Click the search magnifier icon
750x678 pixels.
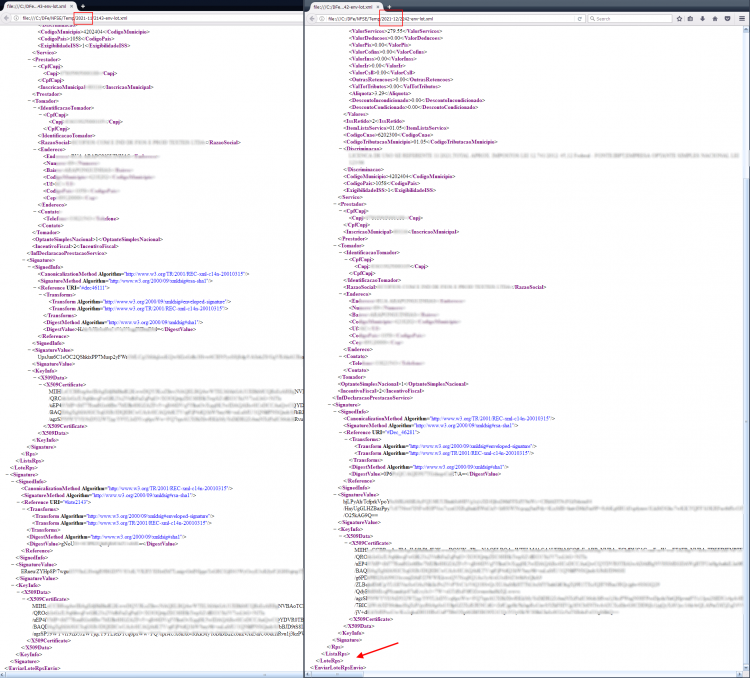click(593, 19)
